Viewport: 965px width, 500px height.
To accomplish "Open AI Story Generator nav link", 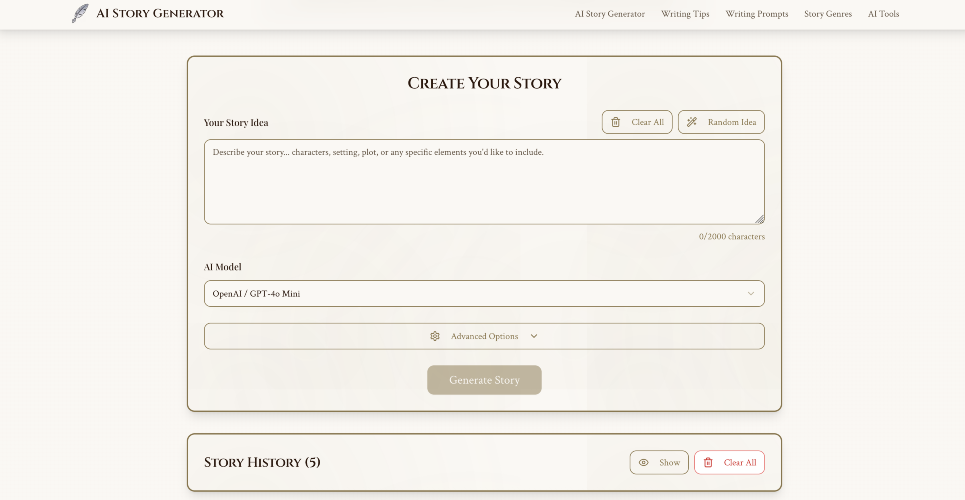I will [x=609, y=14].
